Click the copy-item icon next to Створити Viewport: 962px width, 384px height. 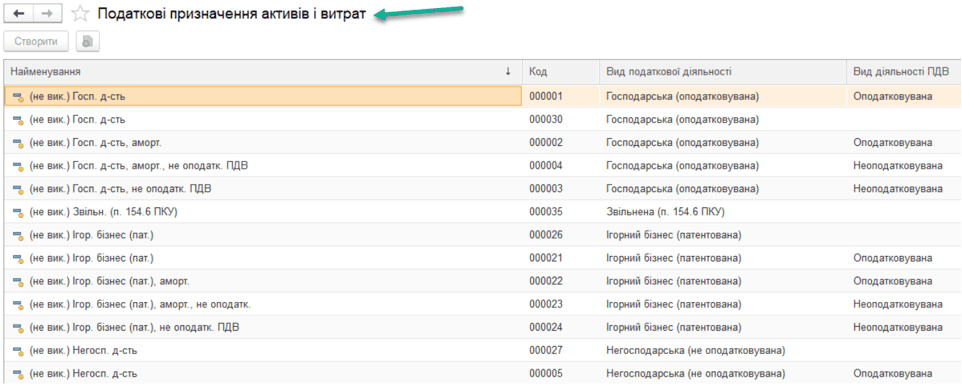coord(88,42)
